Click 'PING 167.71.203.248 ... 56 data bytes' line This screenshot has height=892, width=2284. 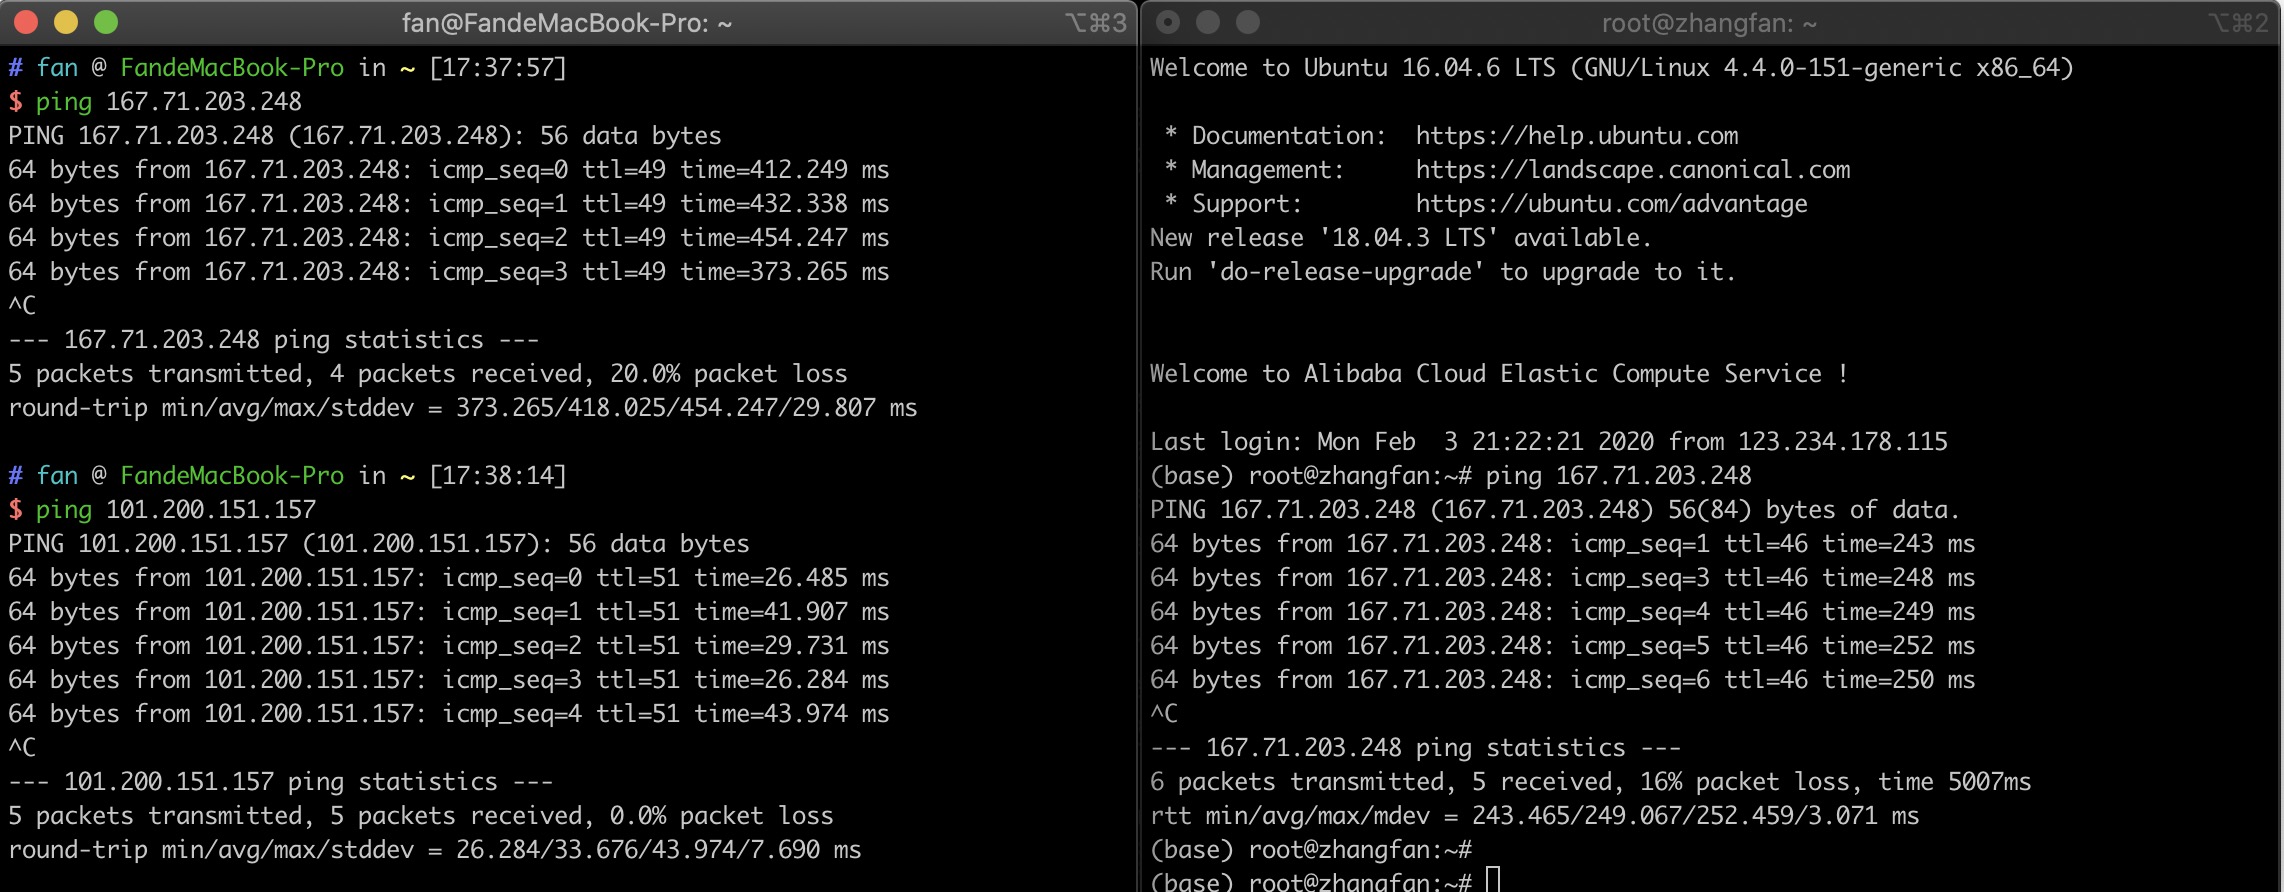click(x=365, y=135)
